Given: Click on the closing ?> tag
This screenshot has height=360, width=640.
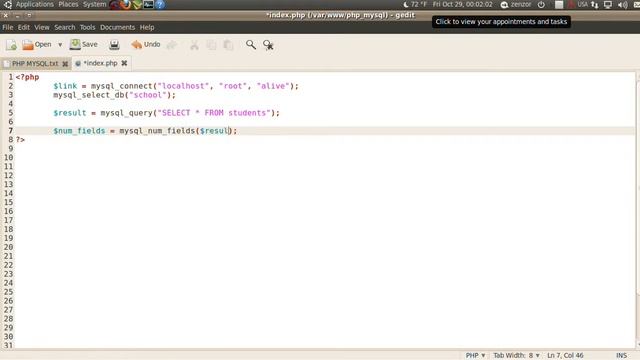Looking at the screenshot, I should click(20, 140).
